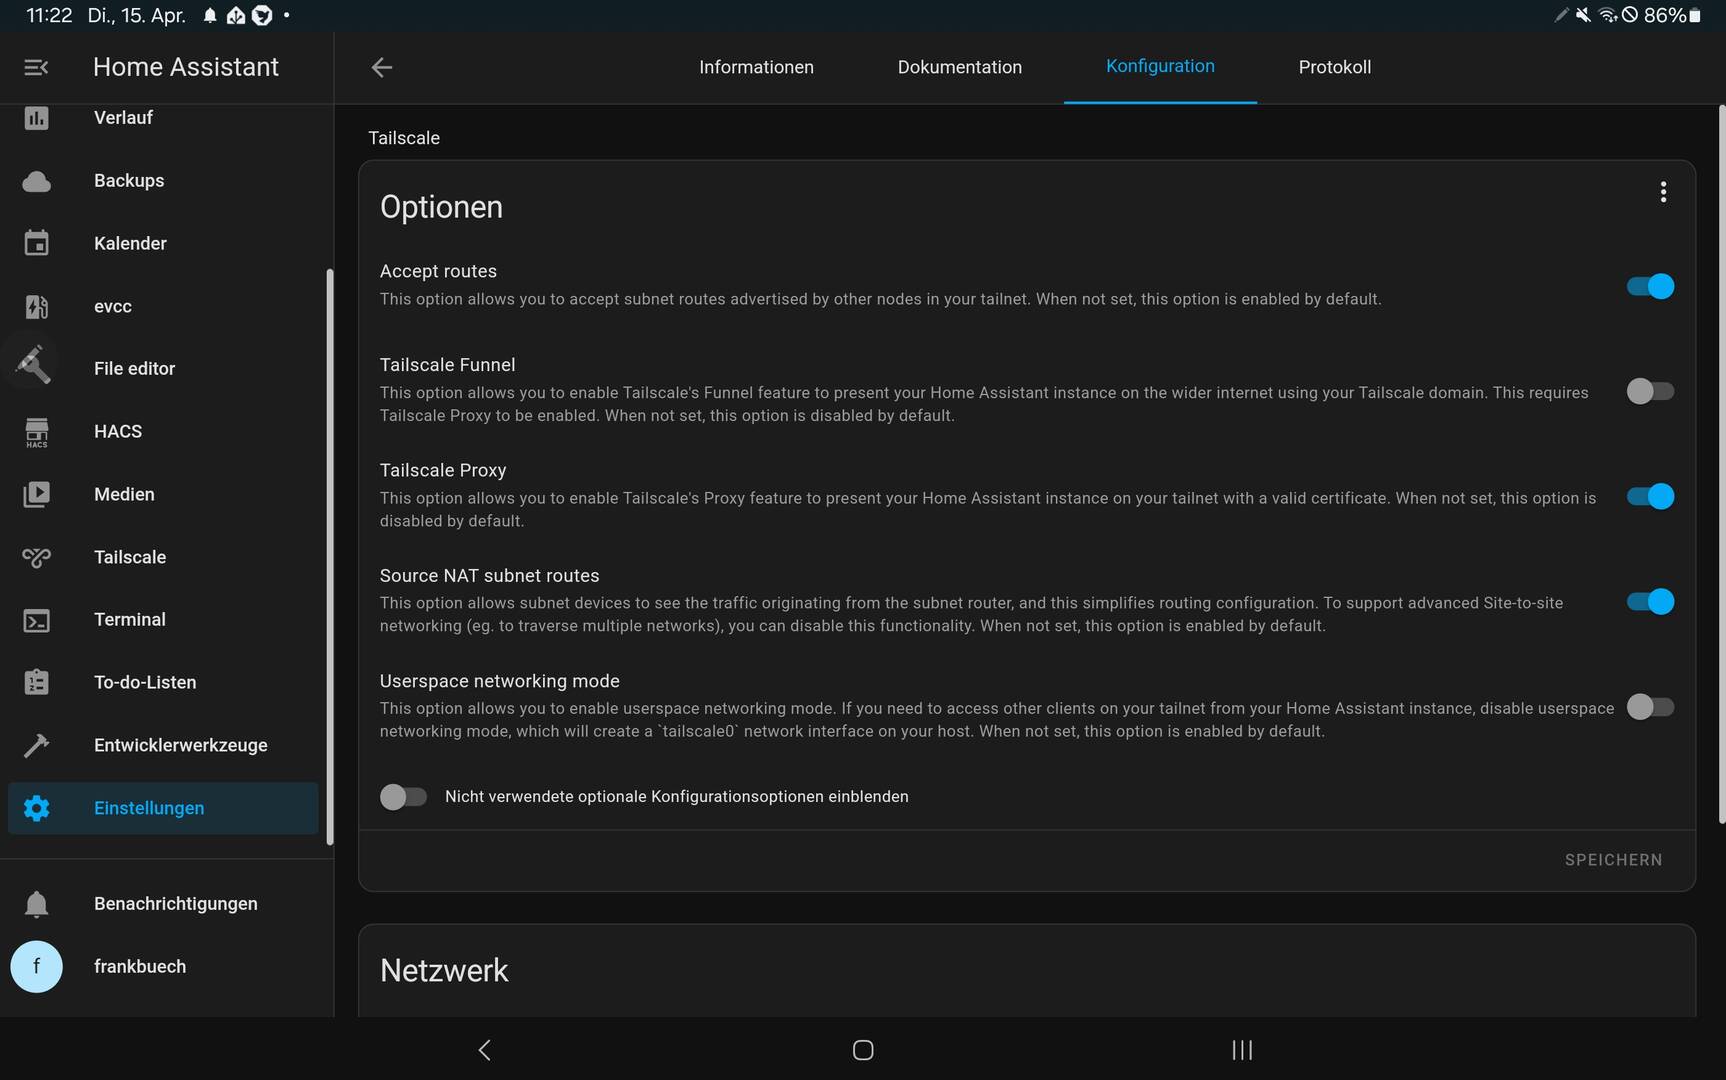The height and width of the screenshot is (1080, 1726).
Task: Go back with the arrow icon
Action: point(381,67)
